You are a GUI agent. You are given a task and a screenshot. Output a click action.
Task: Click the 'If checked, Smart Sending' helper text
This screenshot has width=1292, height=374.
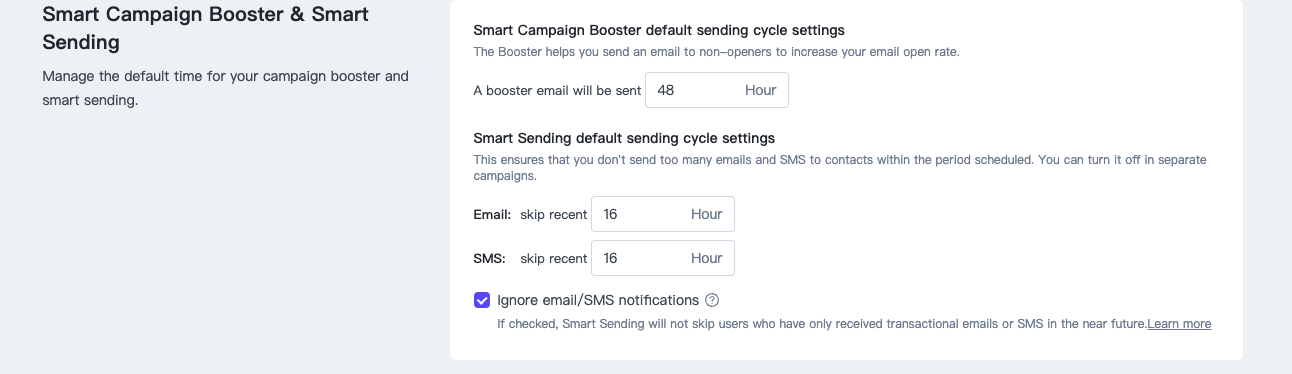pyautogui.click(x=821, y=324)
